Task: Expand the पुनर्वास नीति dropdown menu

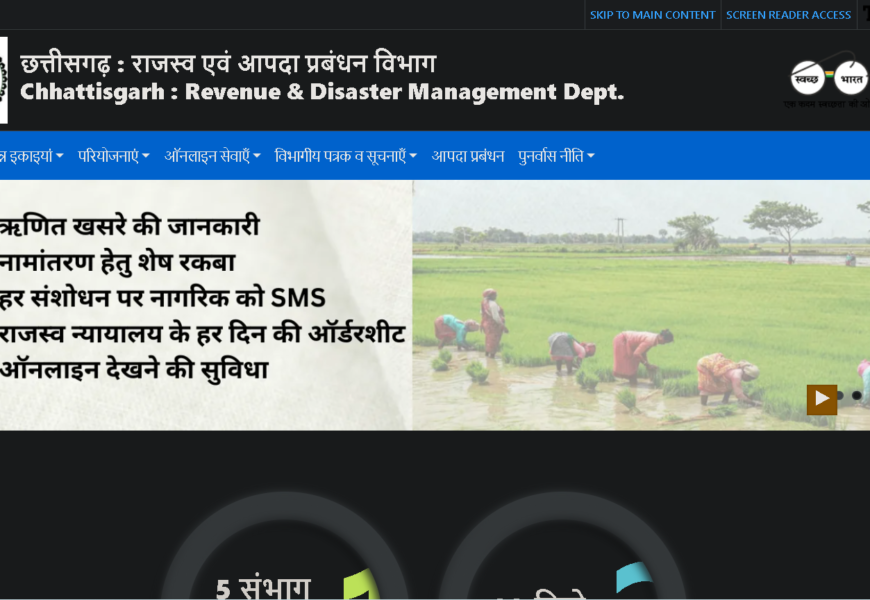Action: pos(556,156)
